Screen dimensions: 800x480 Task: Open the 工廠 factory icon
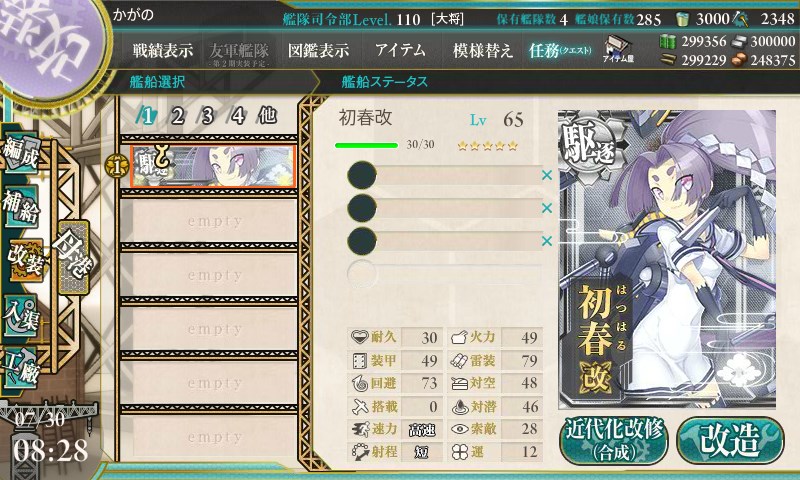pyautogui.click(x=21, y=367)
